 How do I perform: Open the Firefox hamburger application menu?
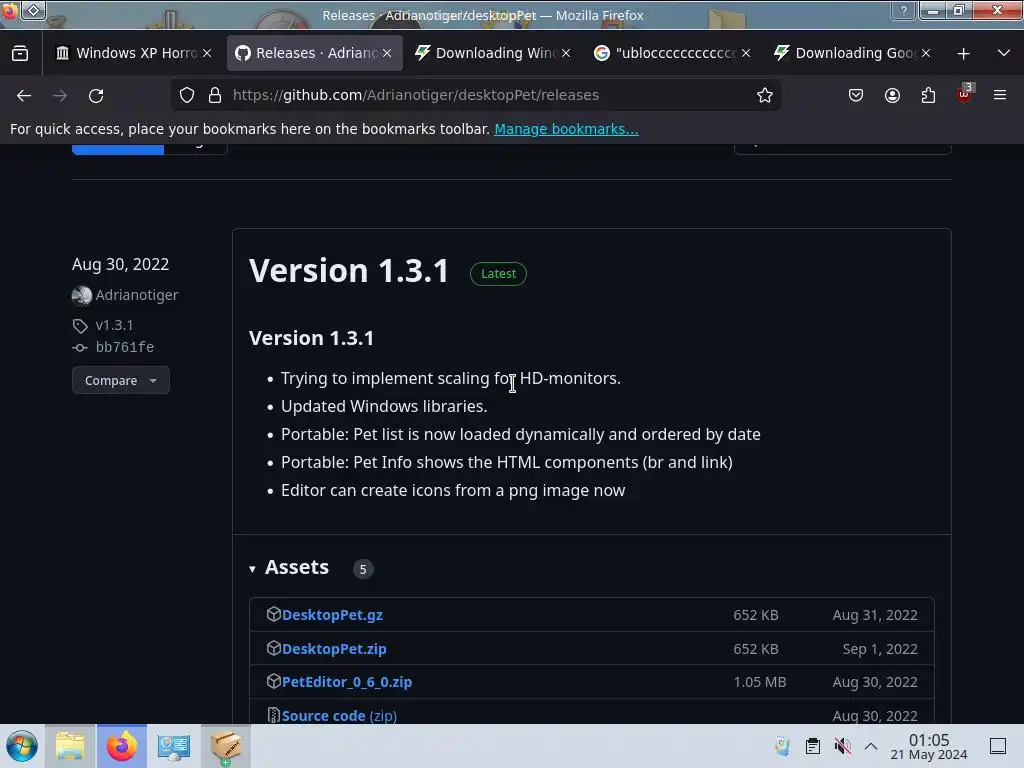tap(1000, 95)
